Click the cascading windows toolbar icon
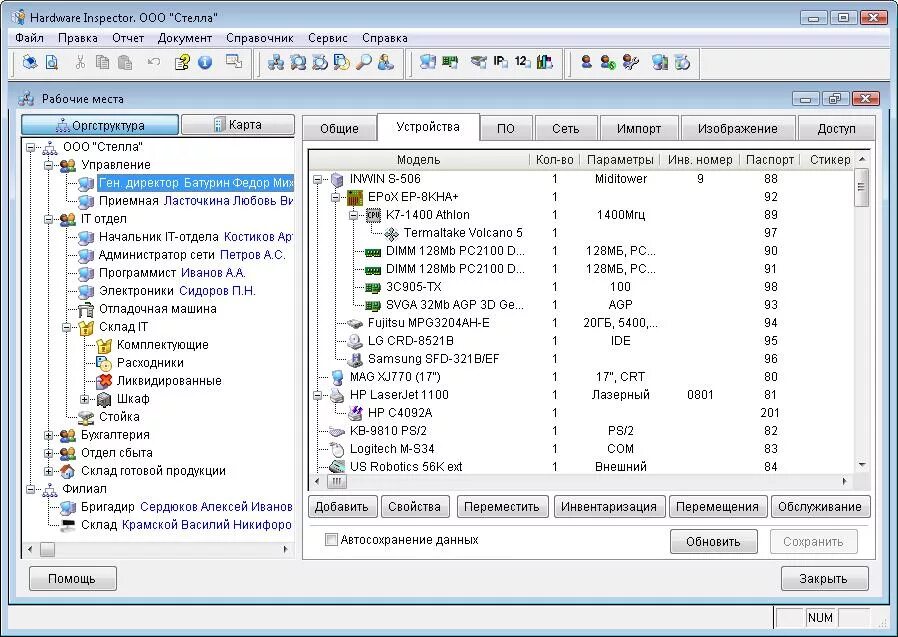 coord(234,61)
